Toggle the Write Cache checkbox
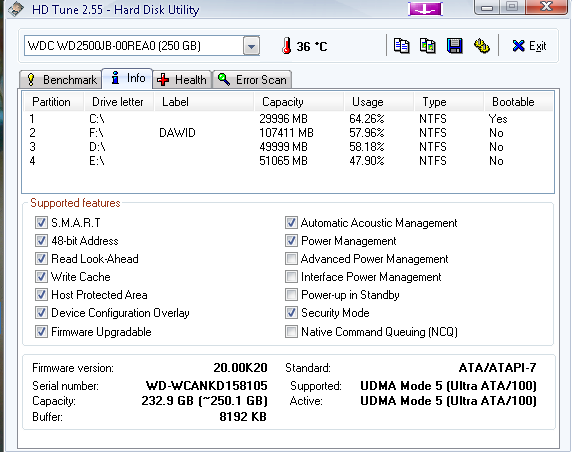 (x=41, y=277)
